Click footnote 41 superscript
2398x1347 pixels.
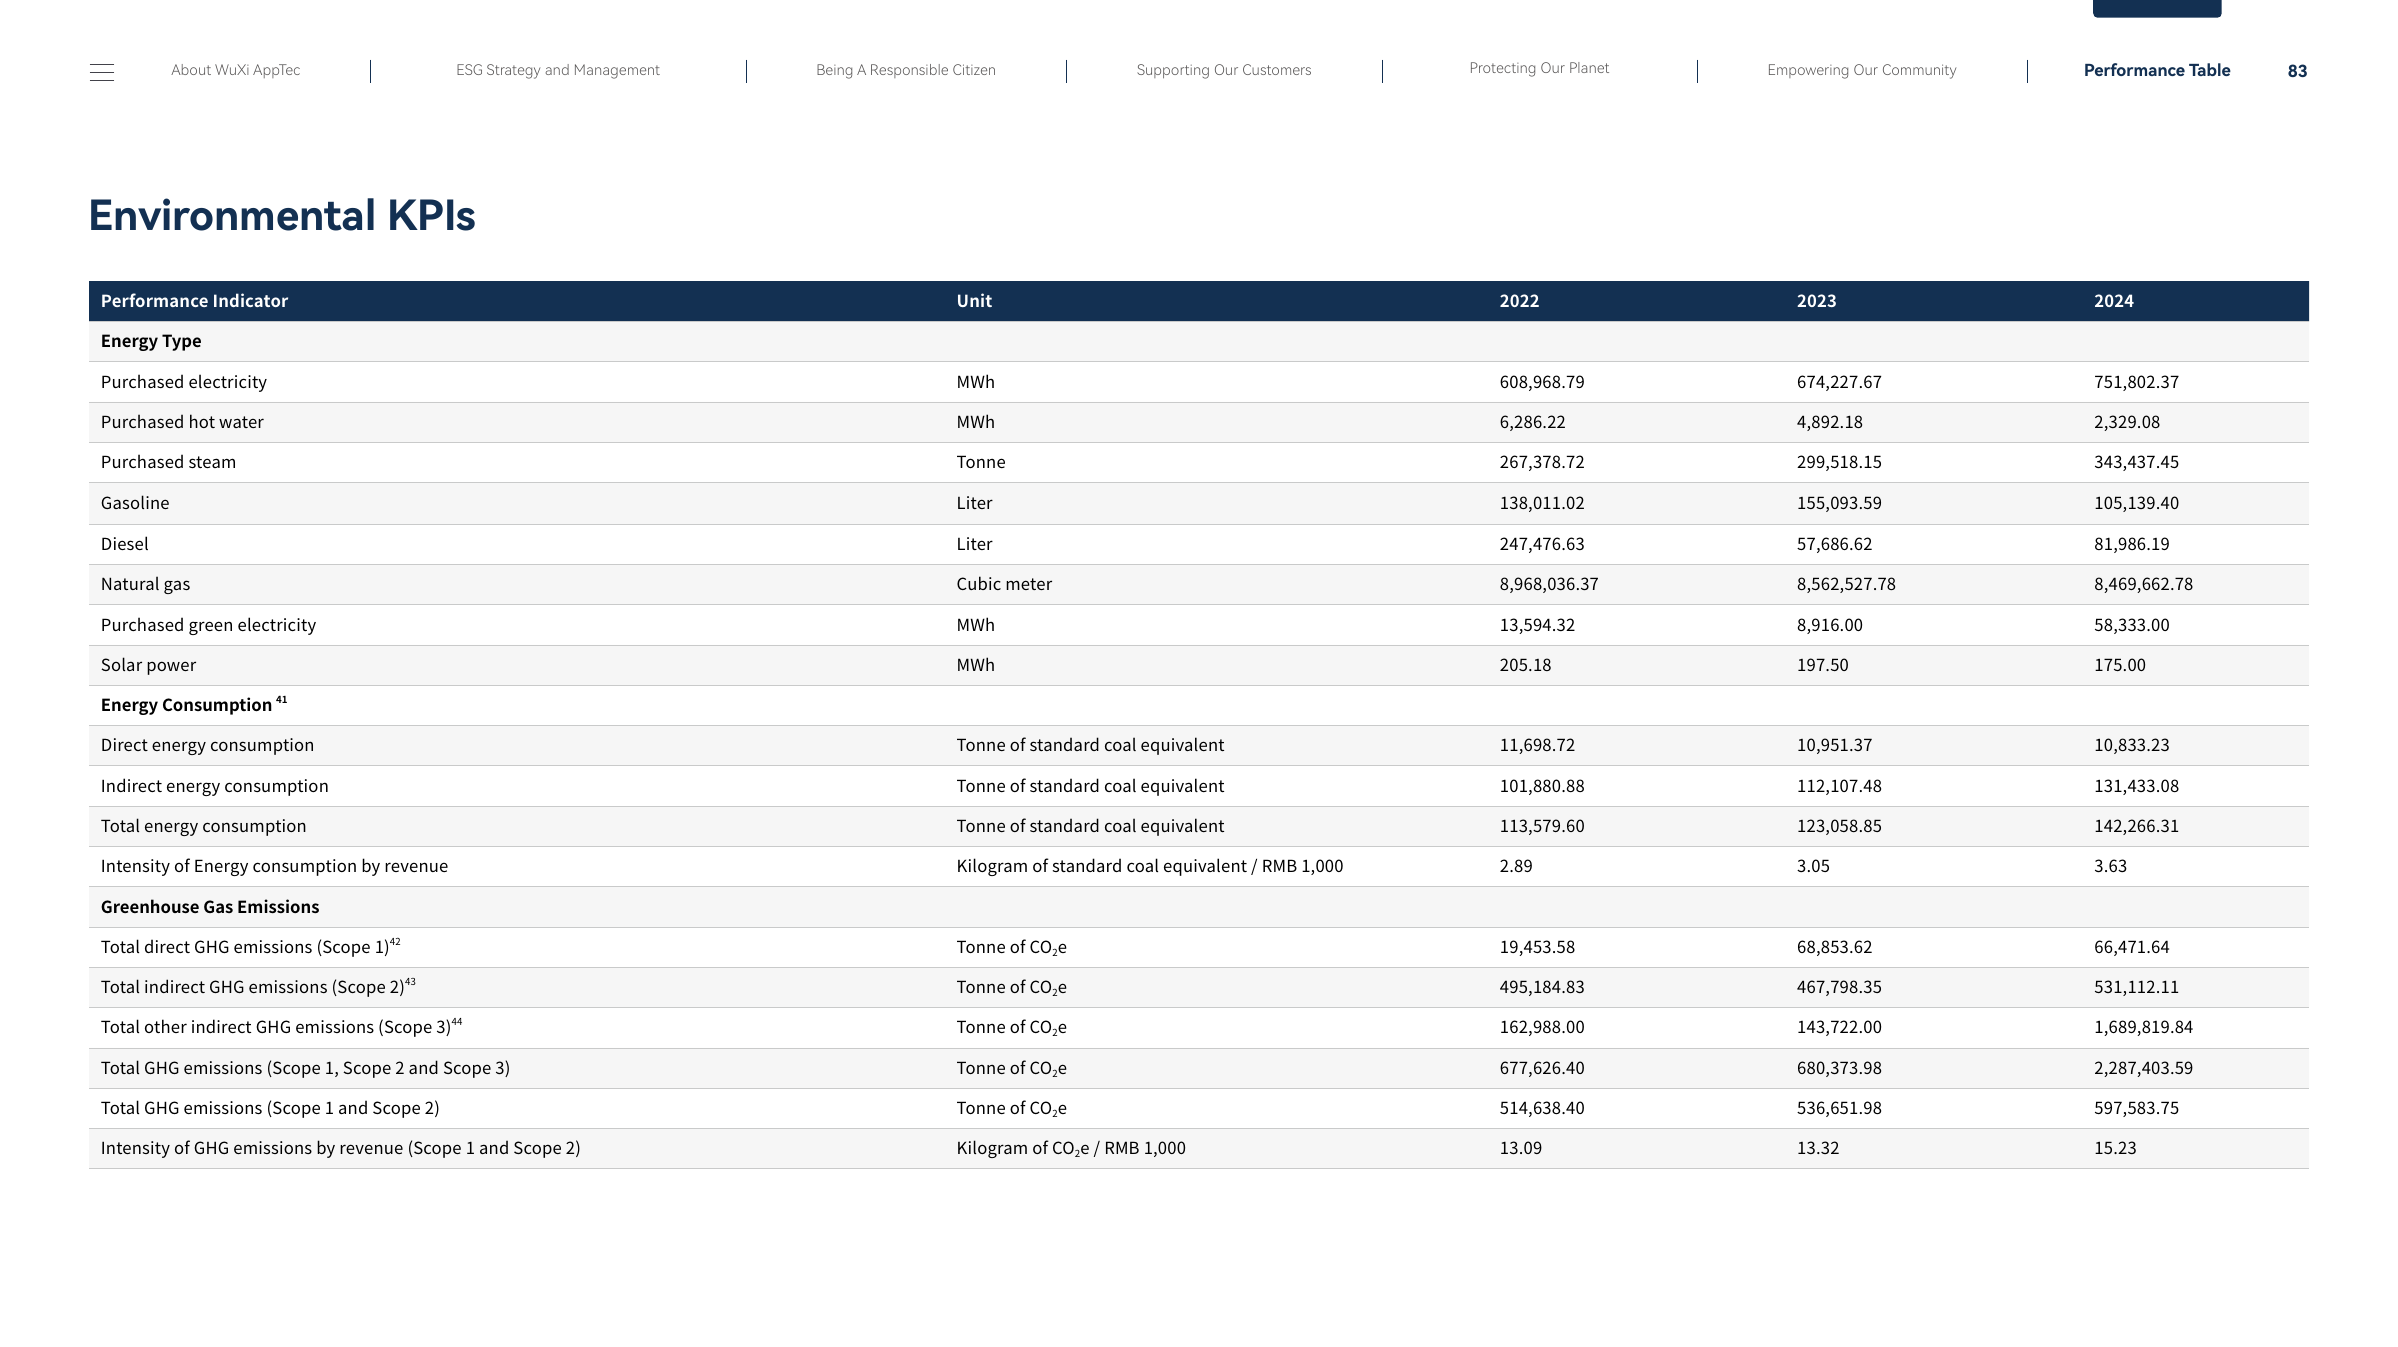click(282, 700)
